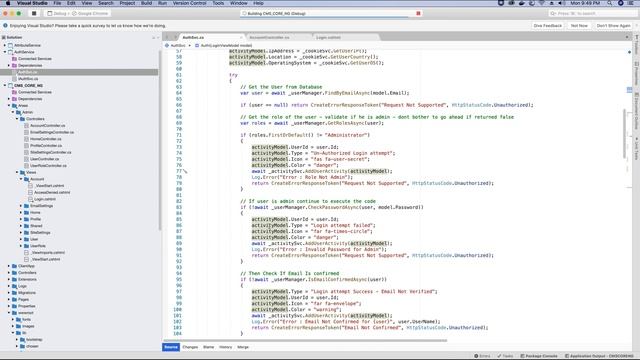The height and width of the screenshot is (360, 640).
Task: Open UserRoleController.cs in the solution tree
Action: [x=48, y=166]
